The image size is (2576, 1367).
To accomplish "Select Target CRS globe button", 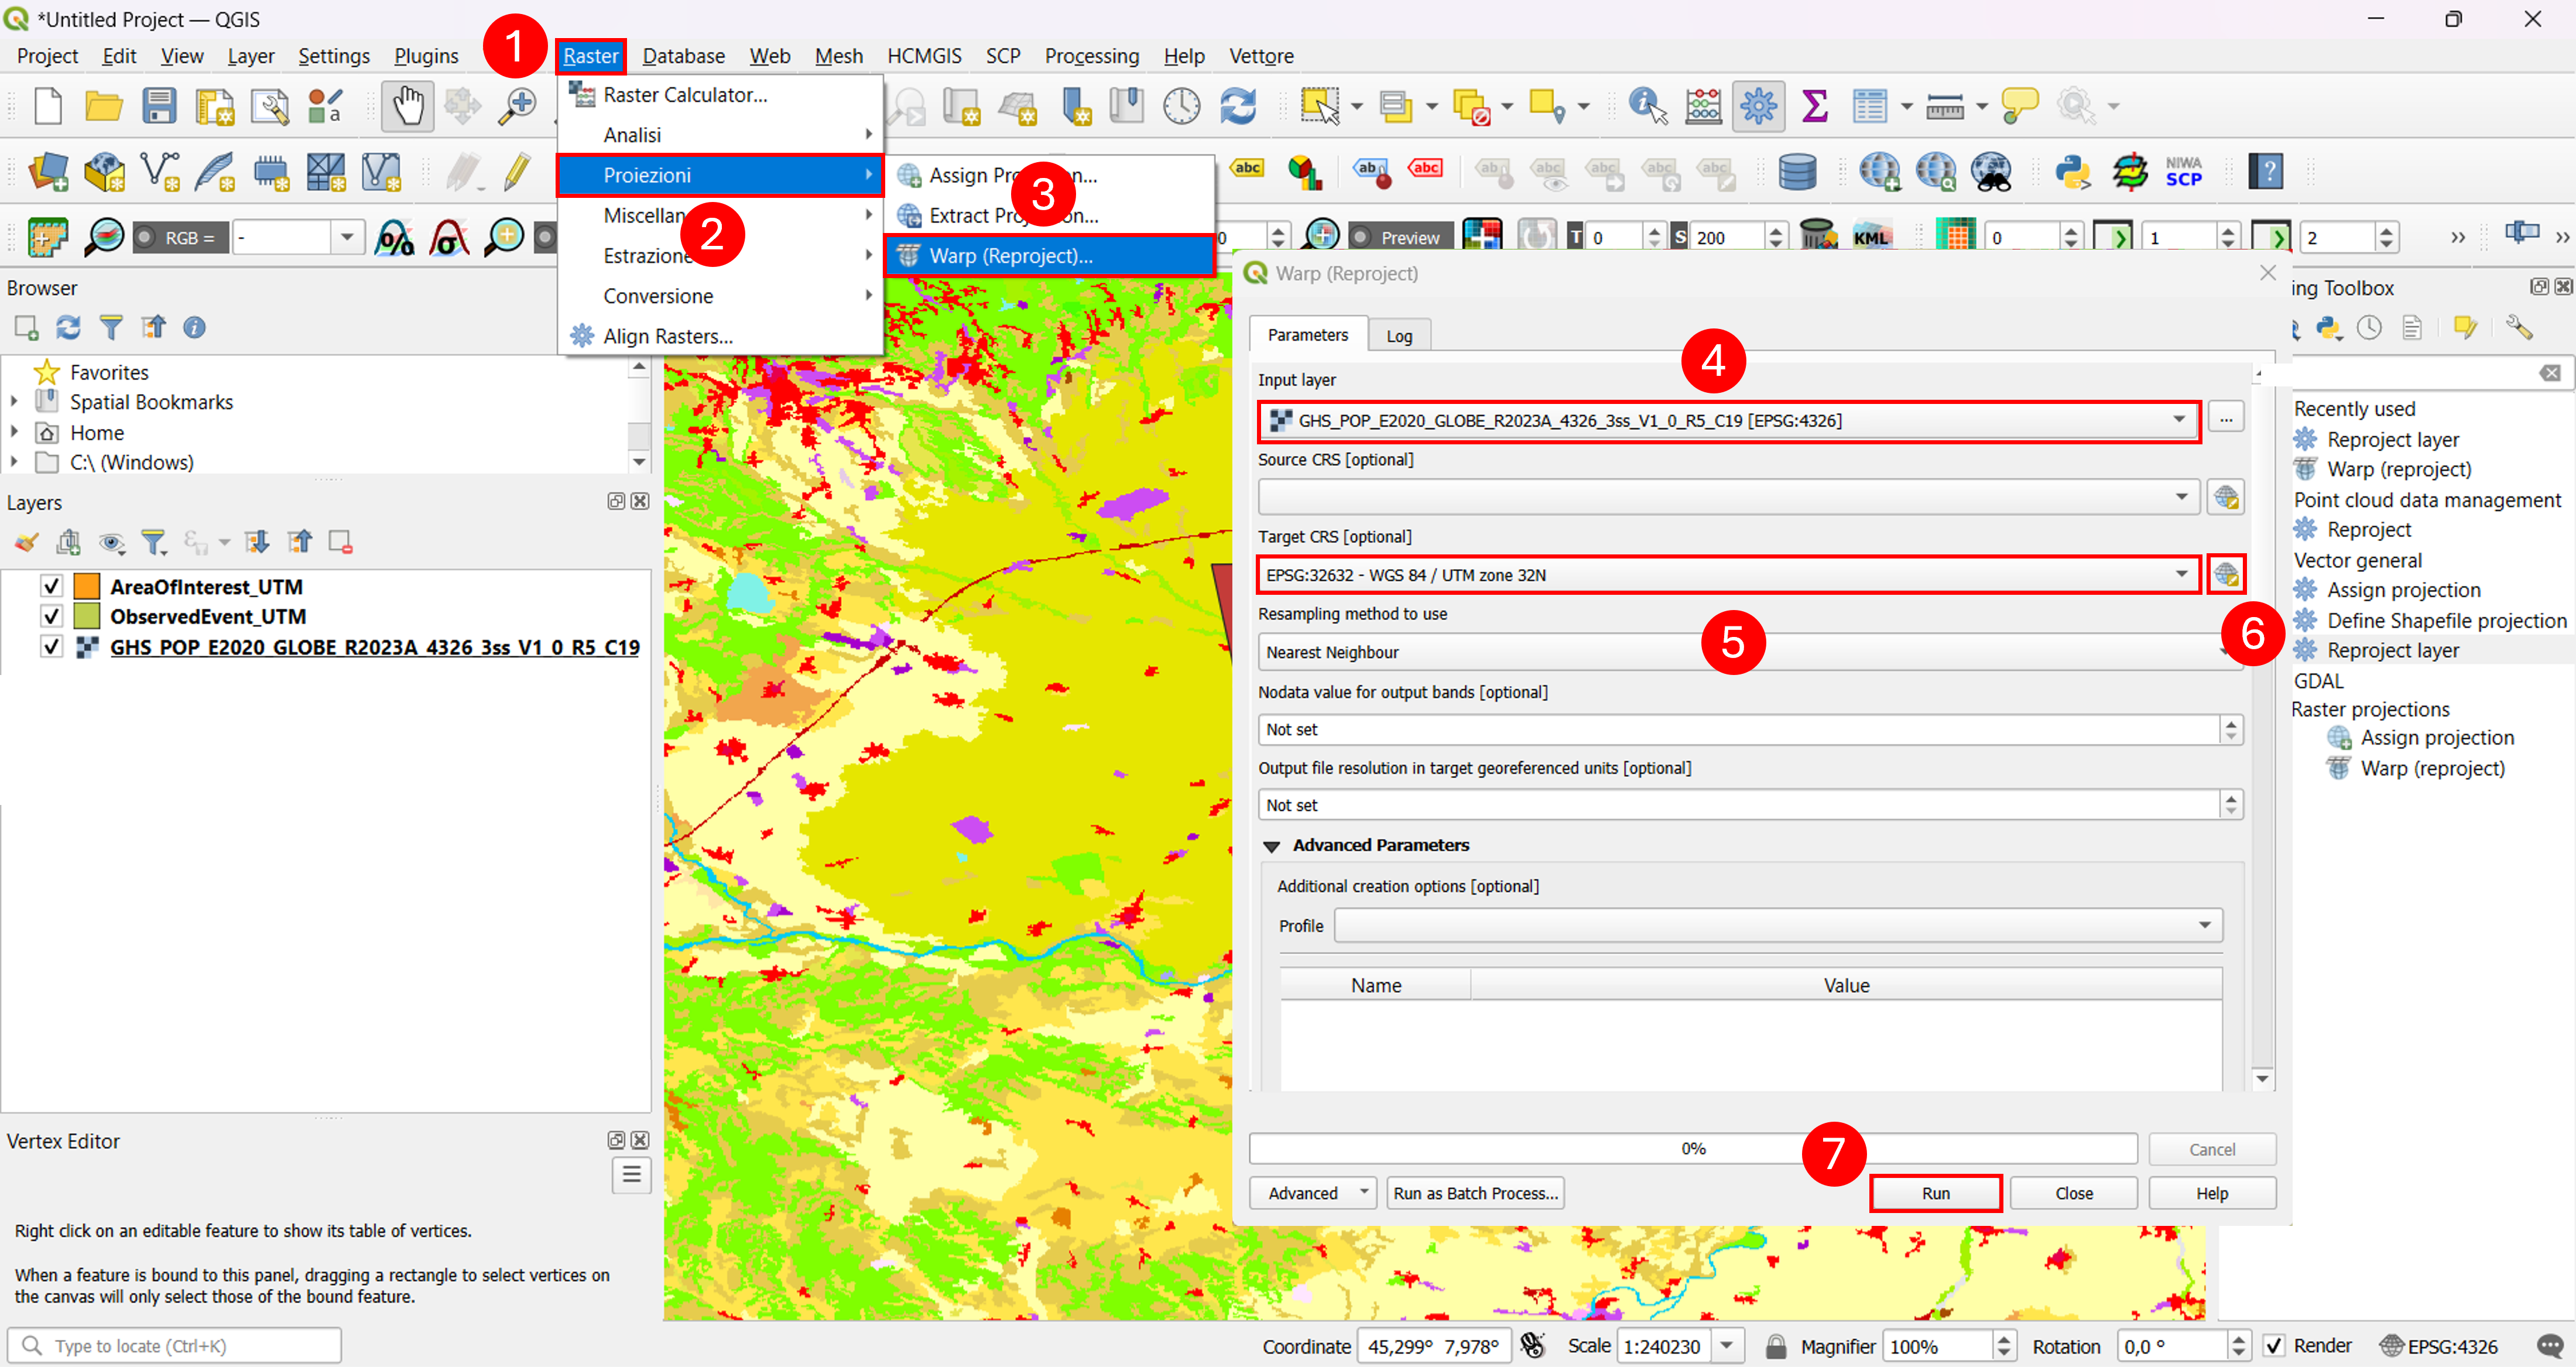I will [x=2226, y=575].
